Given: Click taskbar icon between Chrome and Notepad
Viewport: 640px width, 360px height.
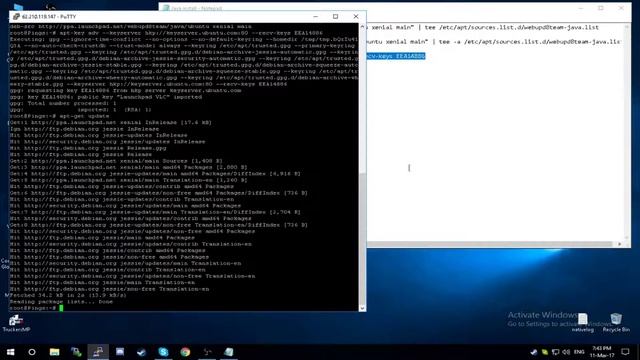Looking at the screenshot, I should 207,352.
